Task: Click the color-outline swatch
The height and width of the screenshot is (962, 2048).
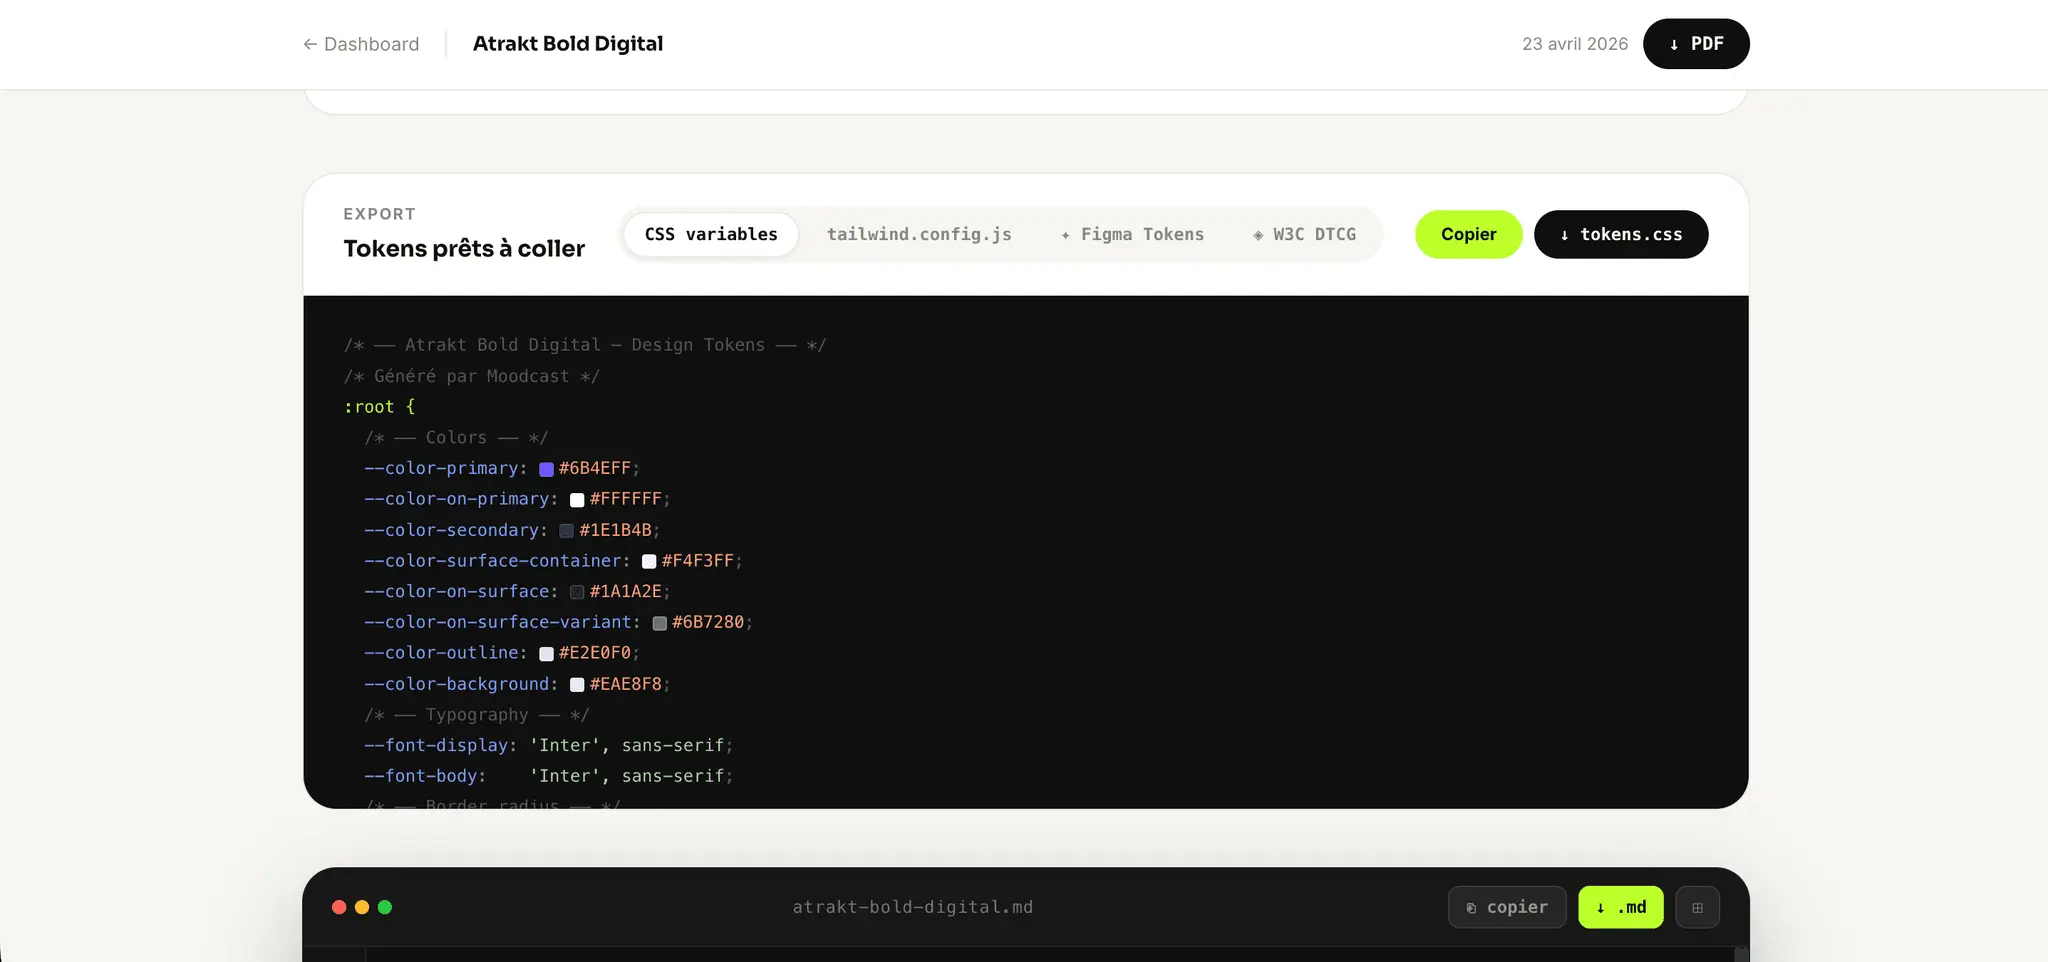Action: coord(546,654)
